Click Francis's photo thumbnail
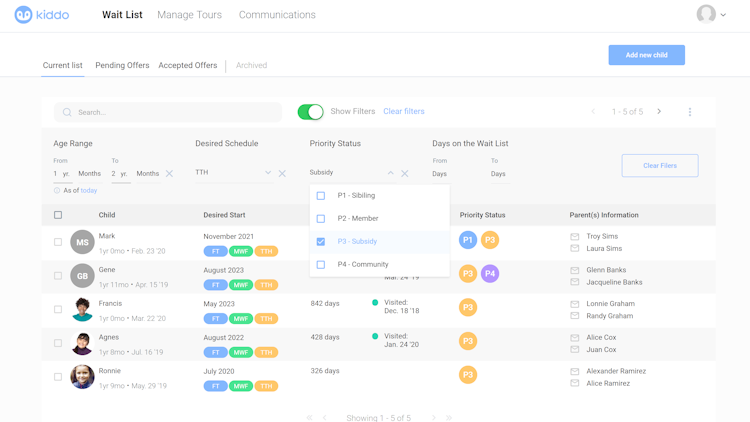750x422 pixels. (x=82, y=310)
